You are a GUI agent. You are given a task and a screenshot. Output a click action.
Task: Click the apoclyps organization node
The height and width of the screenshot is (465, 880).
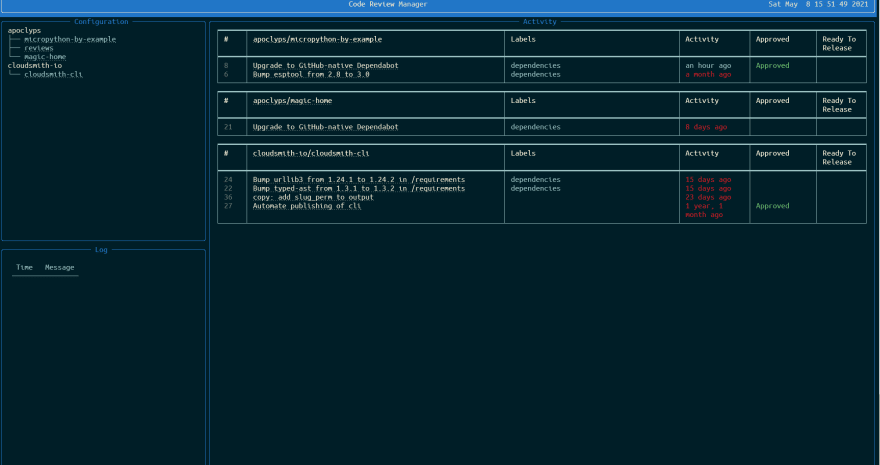click(x=24, y=30)
